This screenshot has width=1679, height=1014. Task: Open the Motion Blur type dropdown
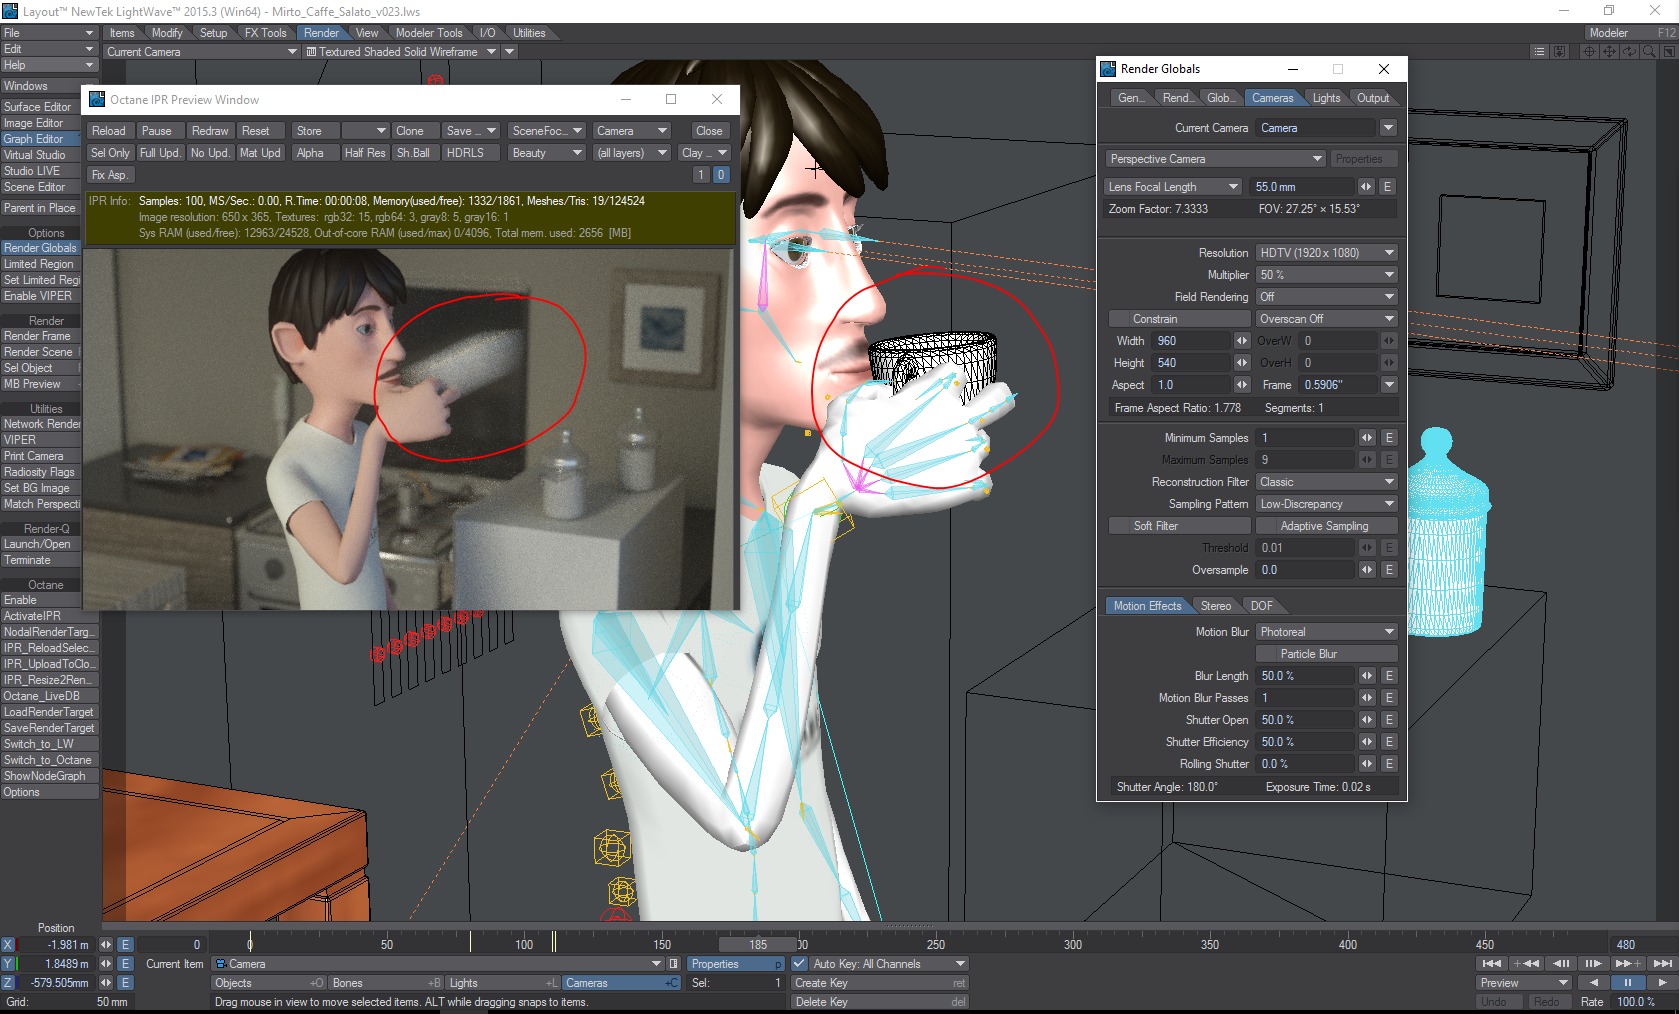pyautogui.click(x=1326, y=632)
